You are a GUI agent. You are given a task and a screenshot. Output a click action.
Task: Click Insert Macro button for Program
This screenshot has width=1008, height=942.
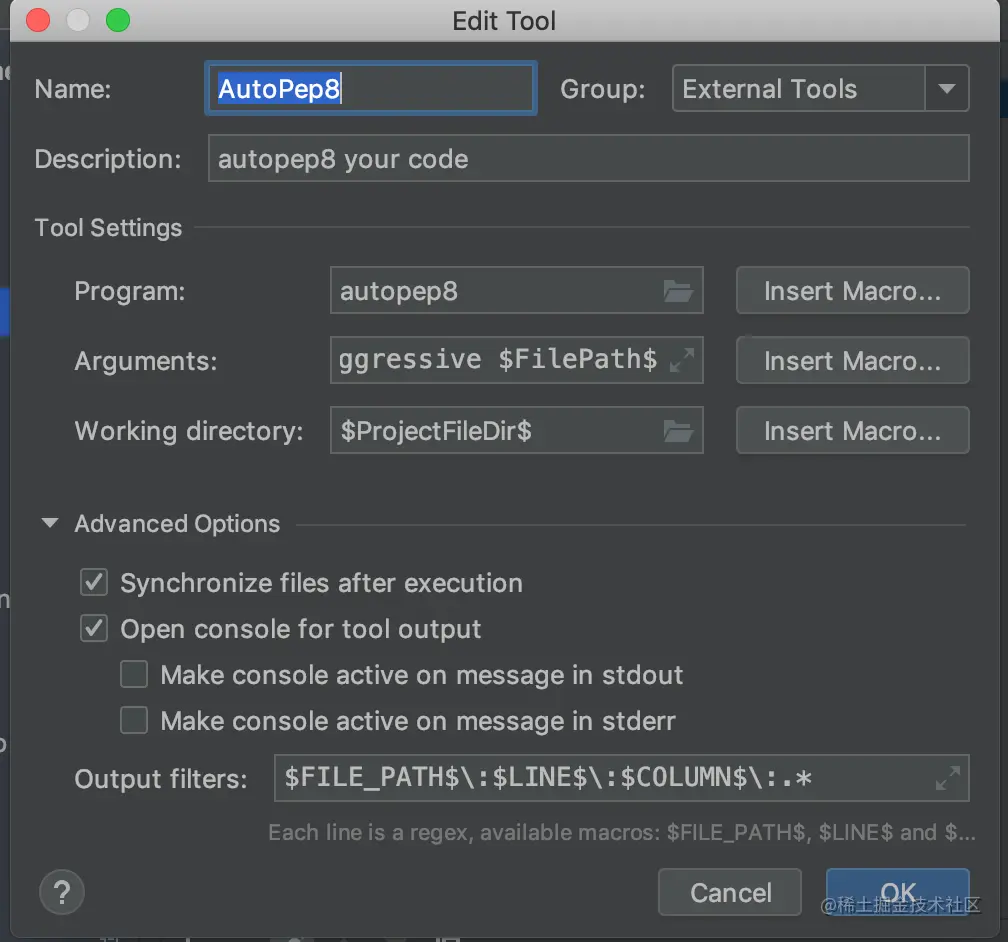[x=852, y=291]
